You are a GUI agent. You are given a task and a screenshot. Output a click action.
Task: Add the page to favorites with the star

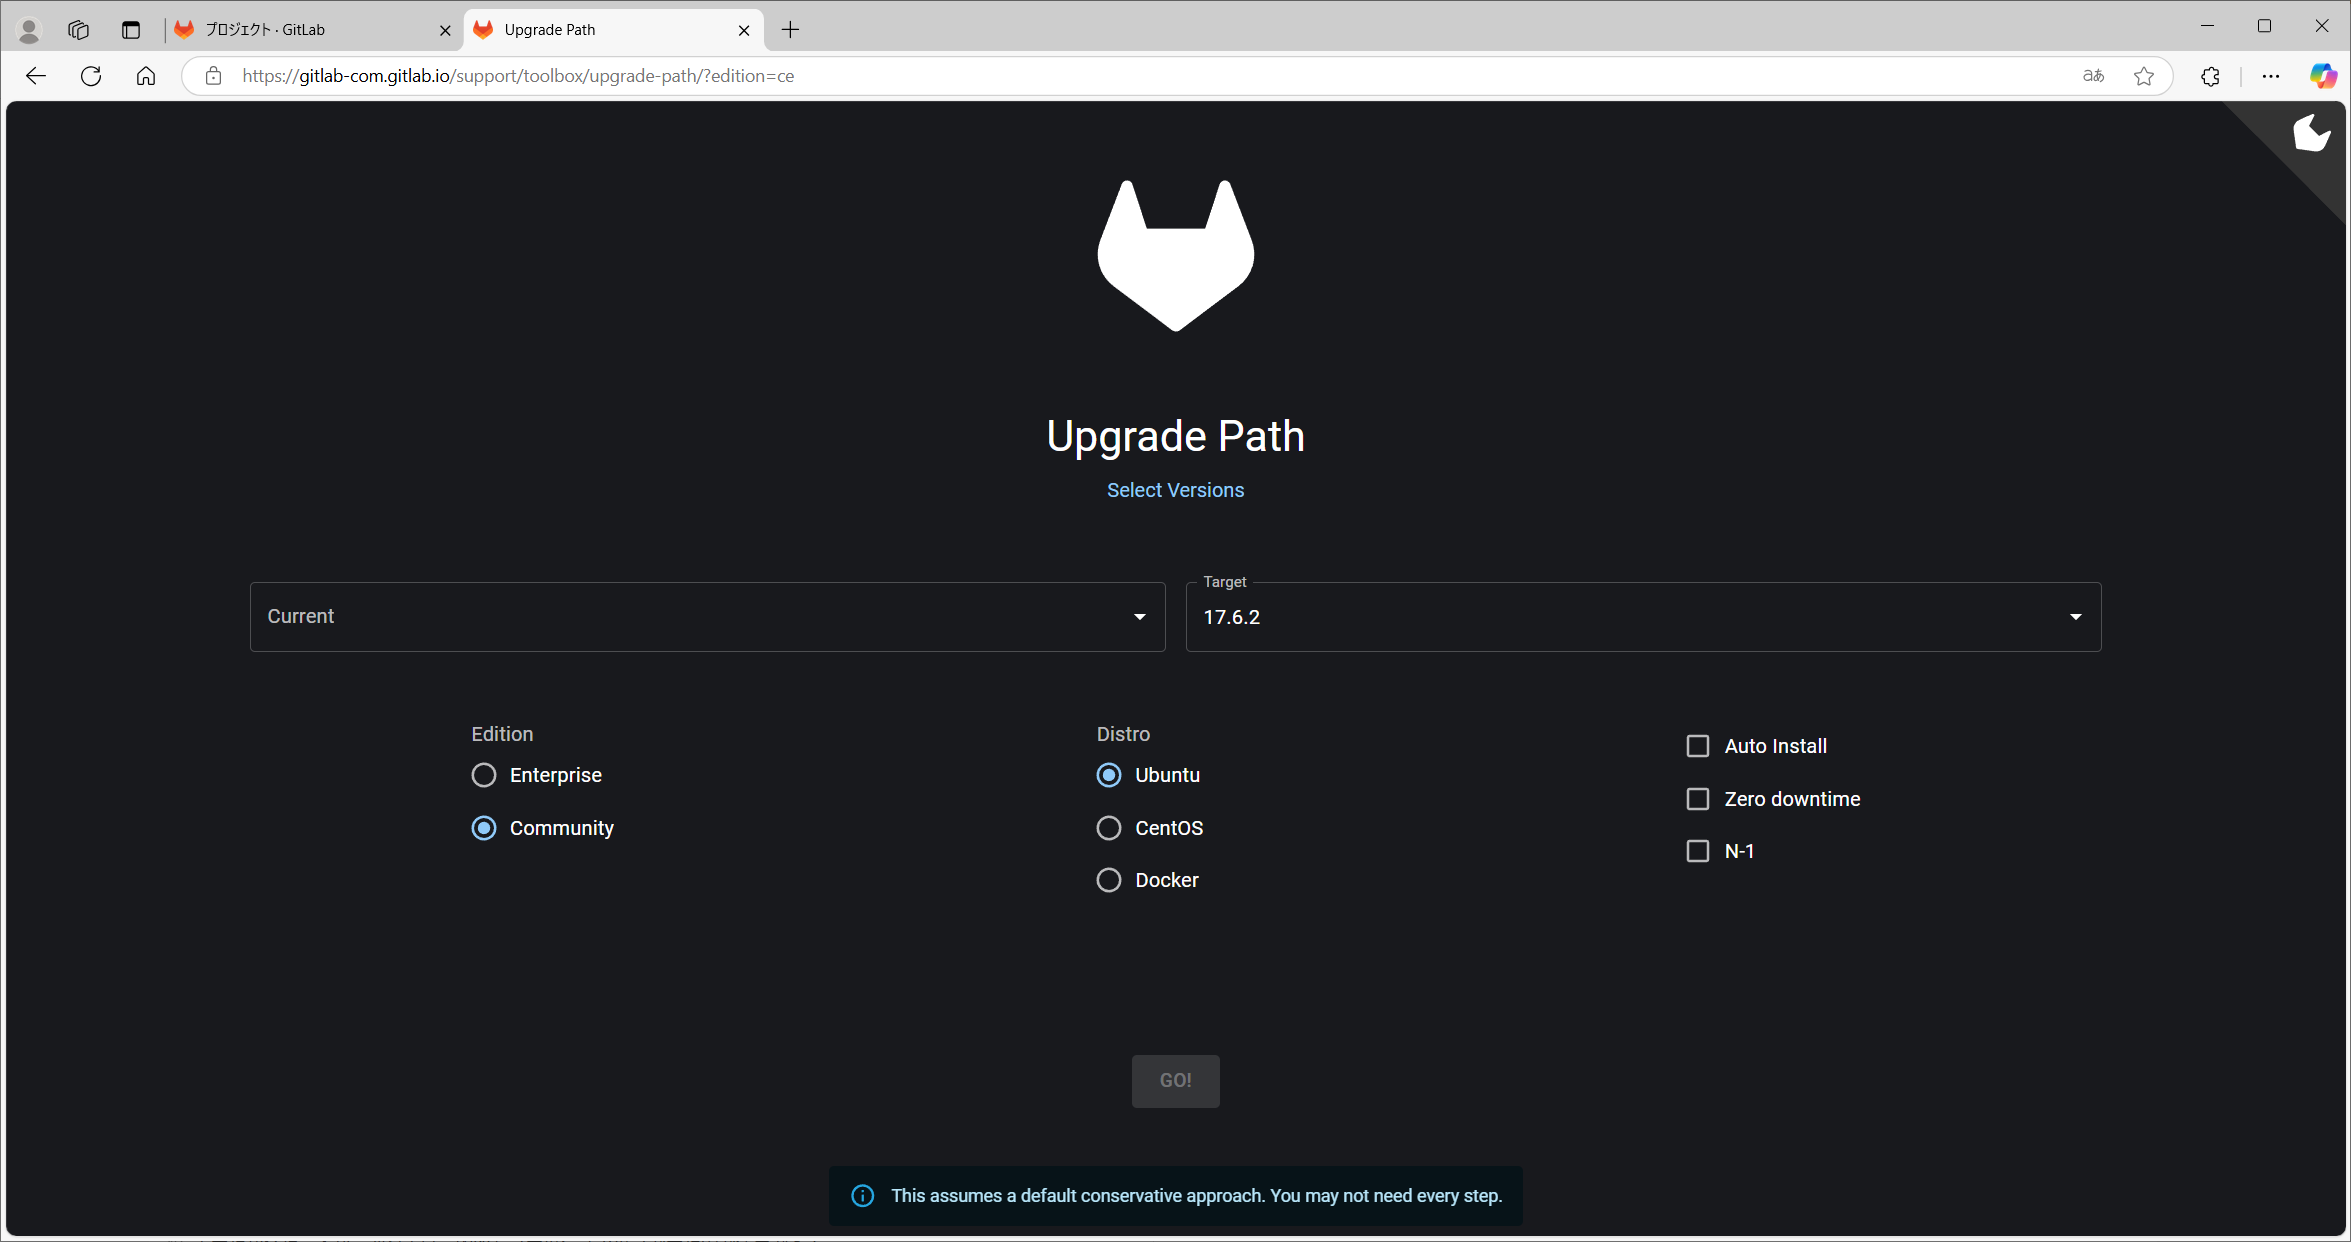(x=2145, y=75)
